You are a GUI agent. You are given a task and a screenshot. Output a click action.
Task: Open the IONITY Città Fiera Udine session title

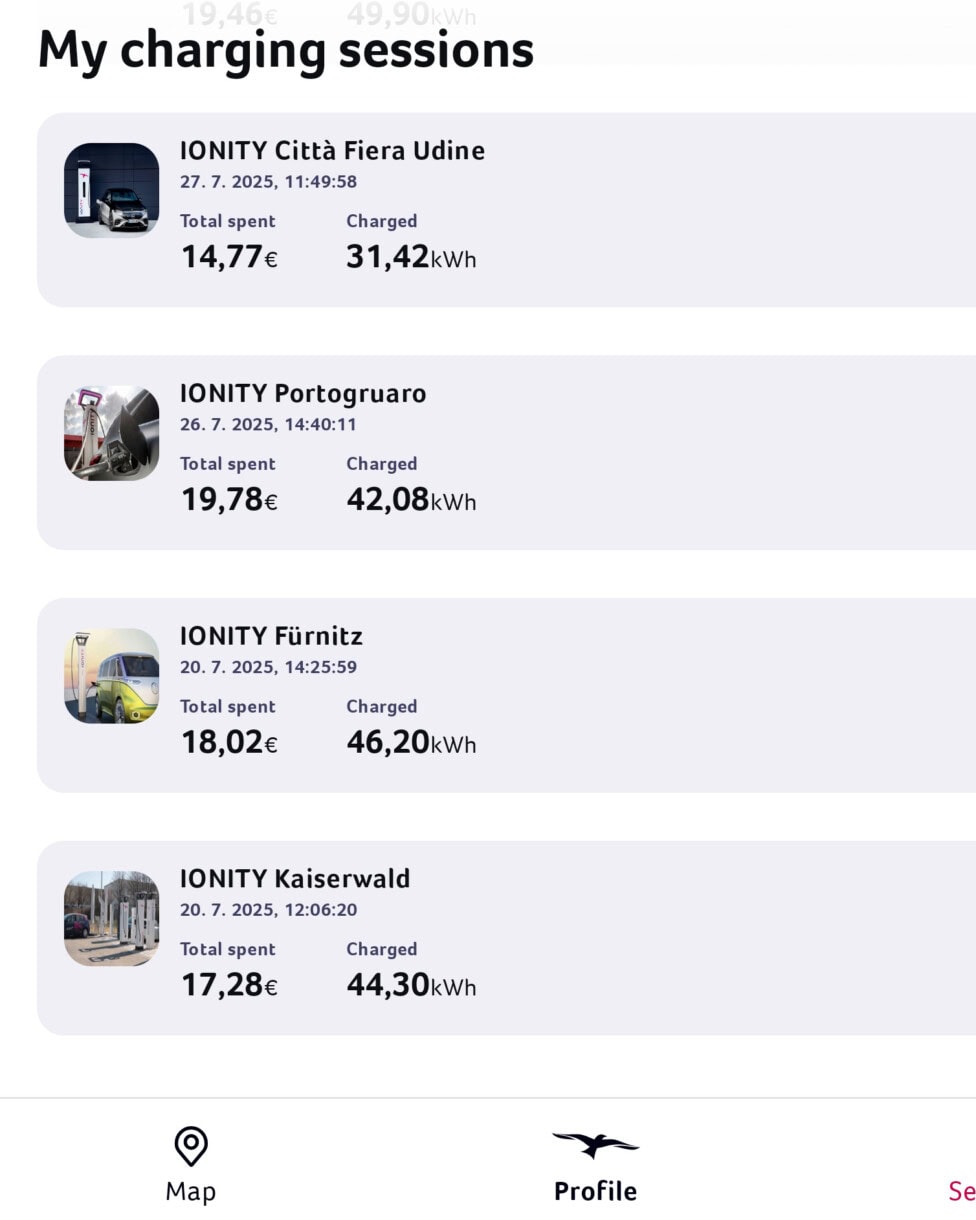(332, 151)
